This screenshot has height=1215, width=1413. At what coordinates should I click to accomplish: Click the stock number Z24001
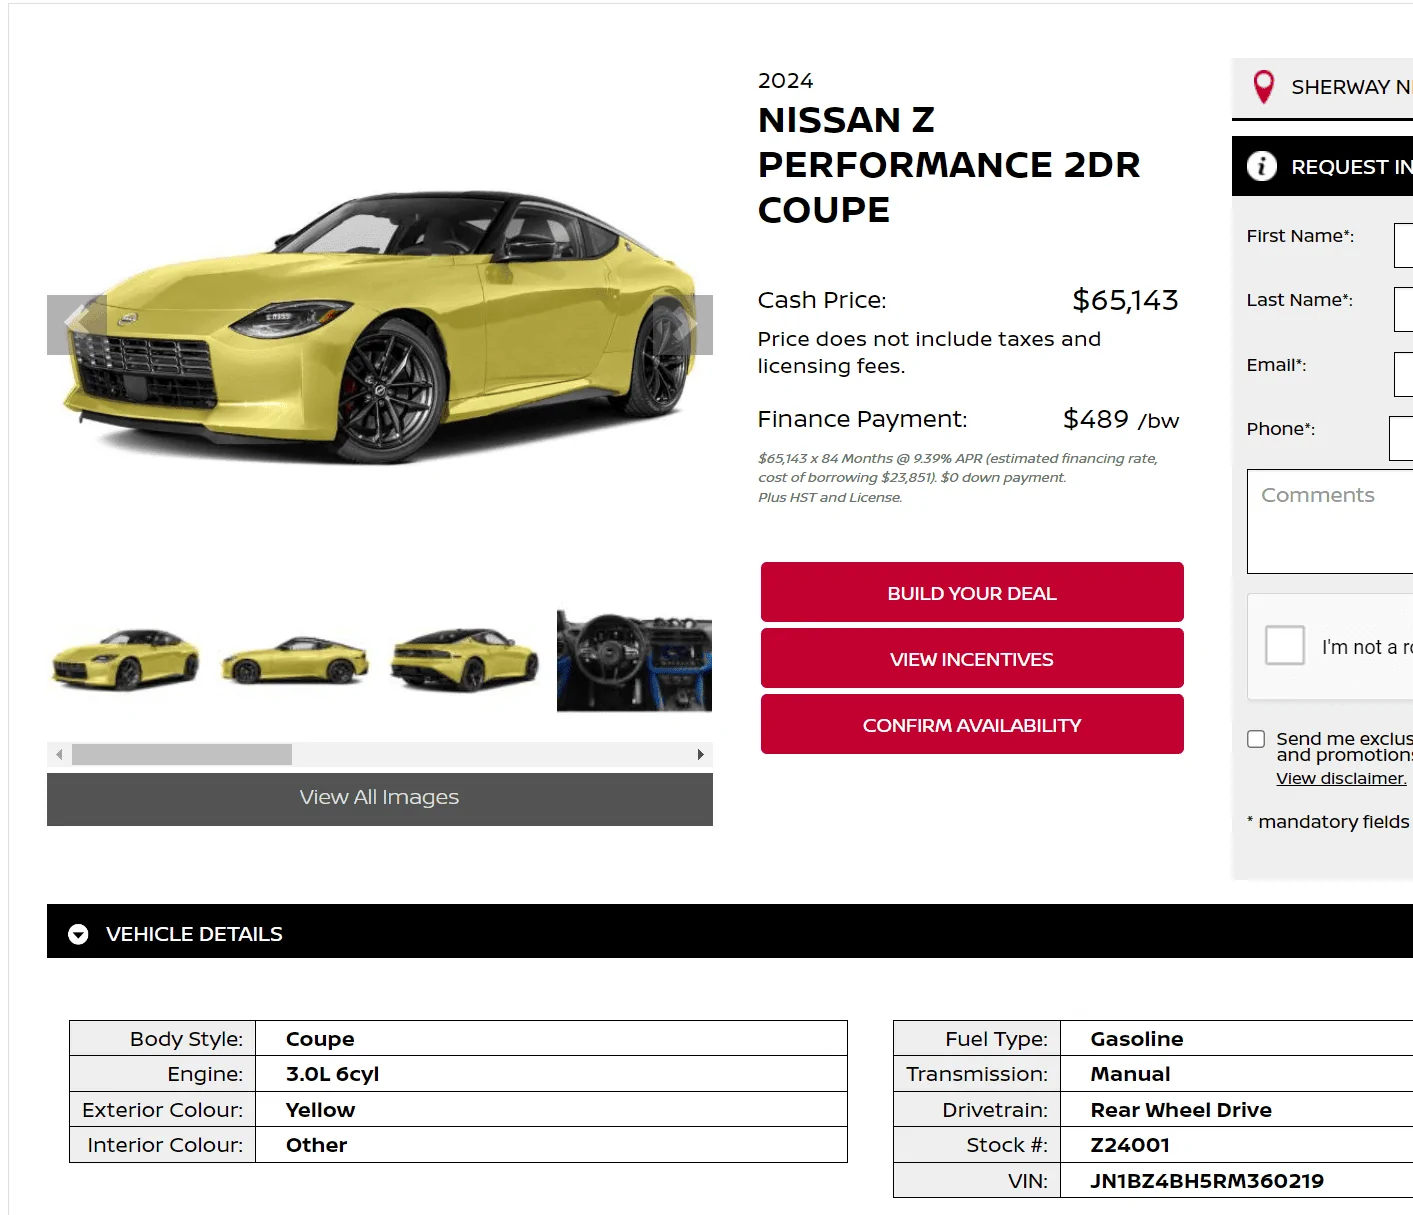1130,1145
